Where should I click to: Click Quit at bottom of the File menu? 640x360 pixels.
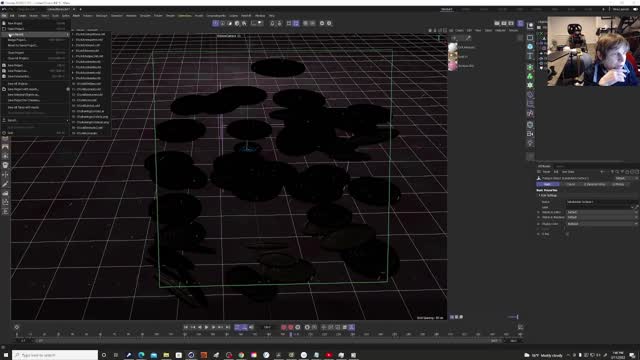pyautogui.click(x=10, y=133)
